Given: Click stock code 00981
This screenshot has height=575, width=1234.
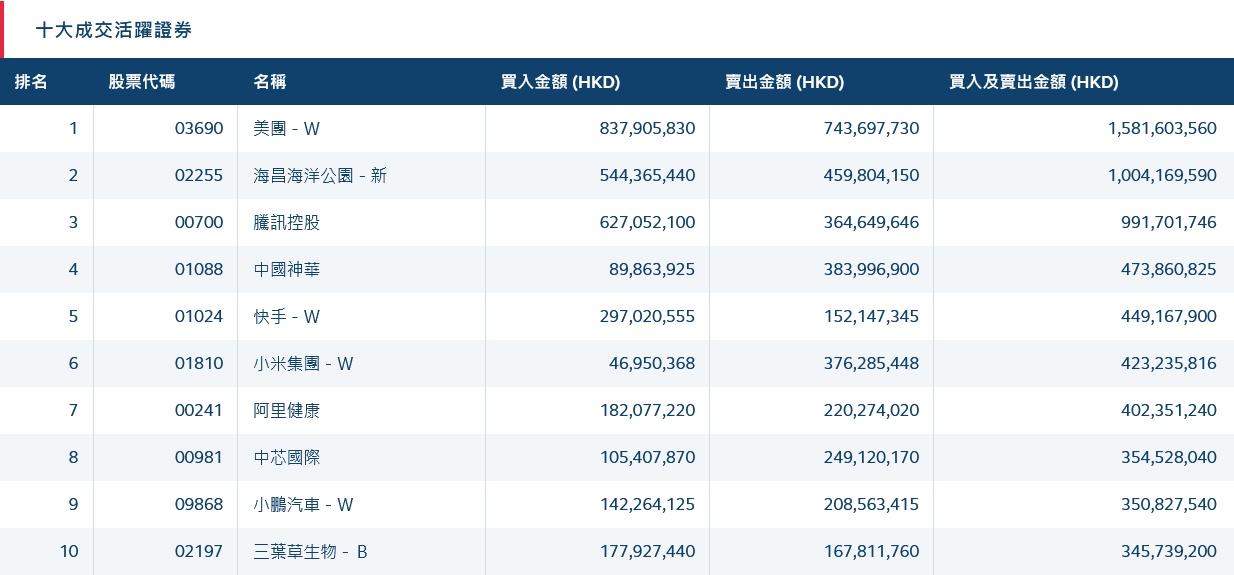Looking at the screenshot, I should coord(199,457).
